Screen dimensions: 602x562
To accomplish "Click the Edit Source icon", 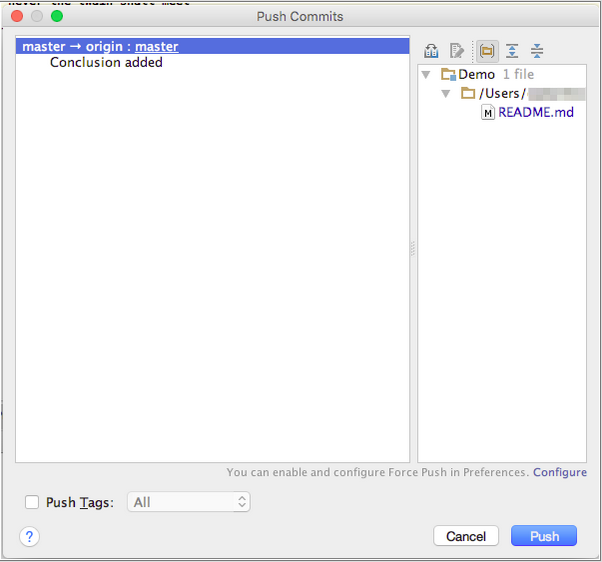I will (x=457, y=51).
